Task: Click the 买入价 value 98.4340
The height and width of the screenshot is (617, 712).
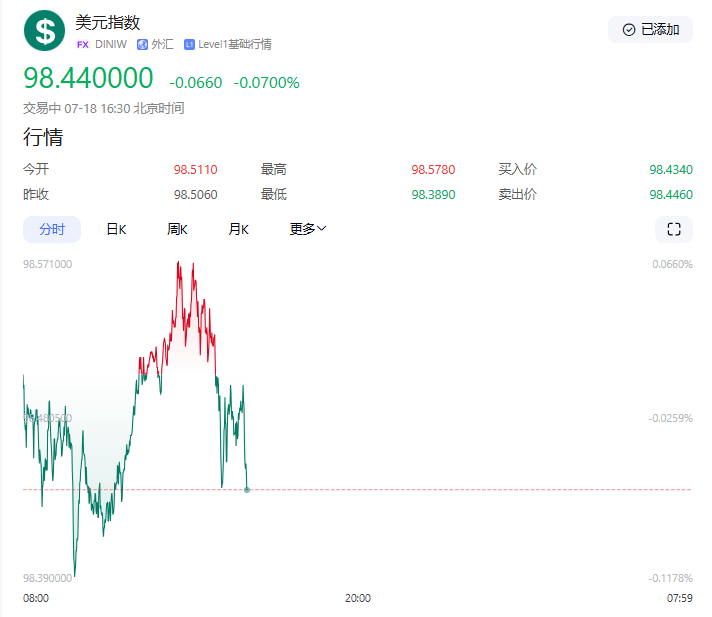Action: tap(671, 170)
